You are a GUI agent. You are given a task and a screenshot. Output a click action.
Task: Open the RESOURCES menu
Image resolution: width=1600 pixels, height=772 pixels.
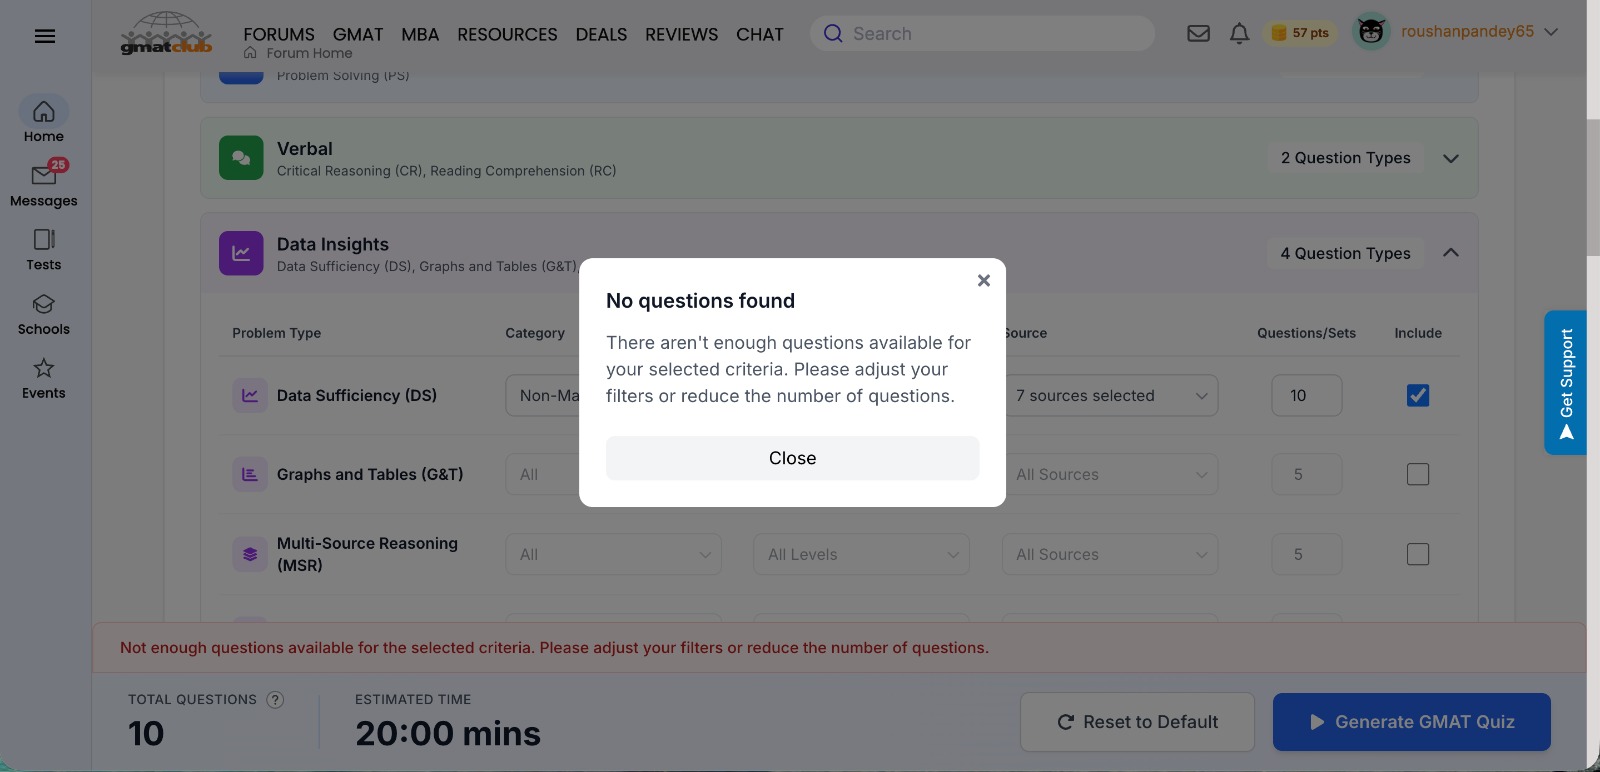coord(507,34)
